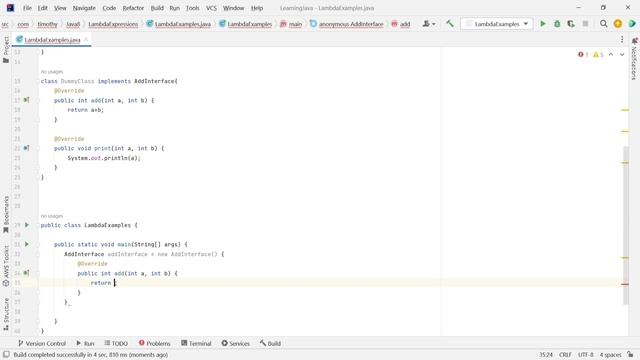Open editor tab options three-dot menu
The height and width of the screenshot is (360, 640).
pyautogui.click(x=622, y=39)
